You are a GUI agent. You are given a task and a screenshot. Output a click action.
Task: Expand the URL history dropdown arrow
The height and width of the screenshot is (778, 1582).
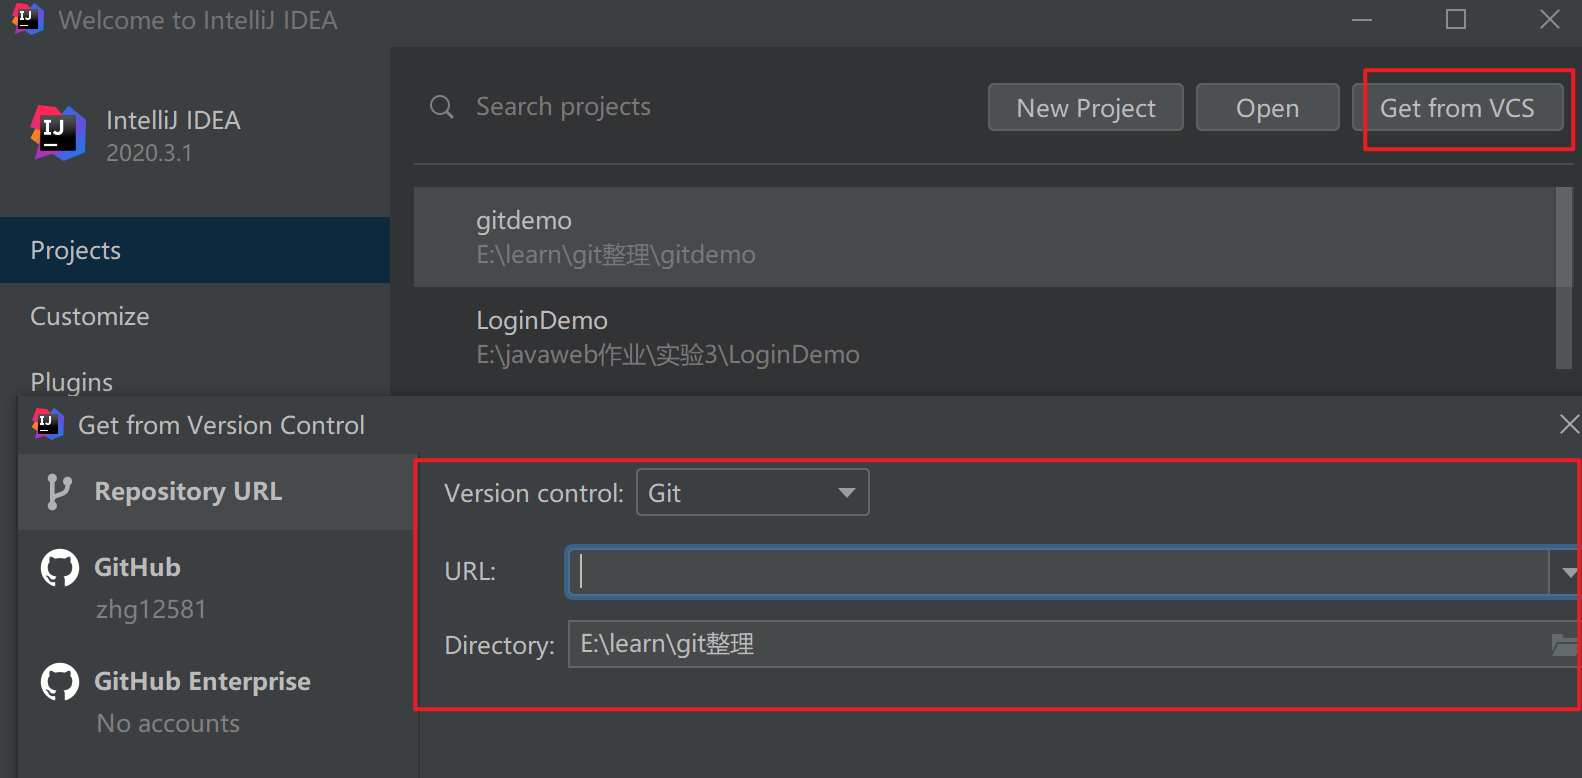pos(1567,572)
